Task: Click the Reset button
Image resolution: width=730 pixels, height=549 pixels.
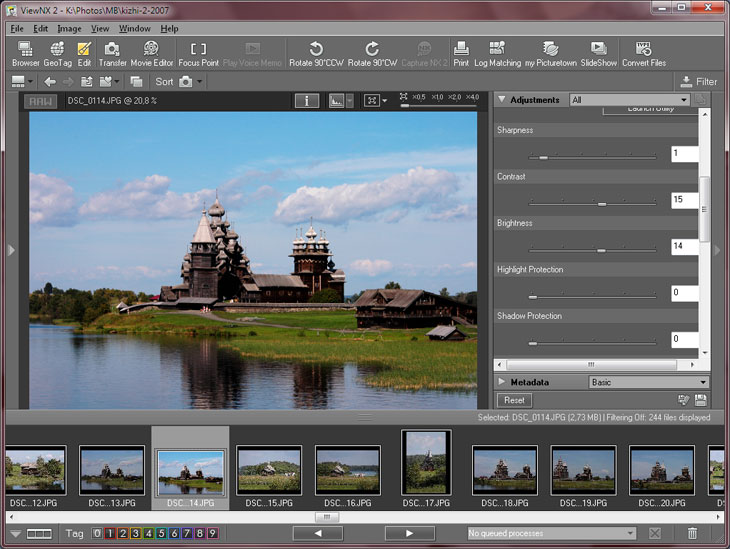Action: click(x=514, y=400)
